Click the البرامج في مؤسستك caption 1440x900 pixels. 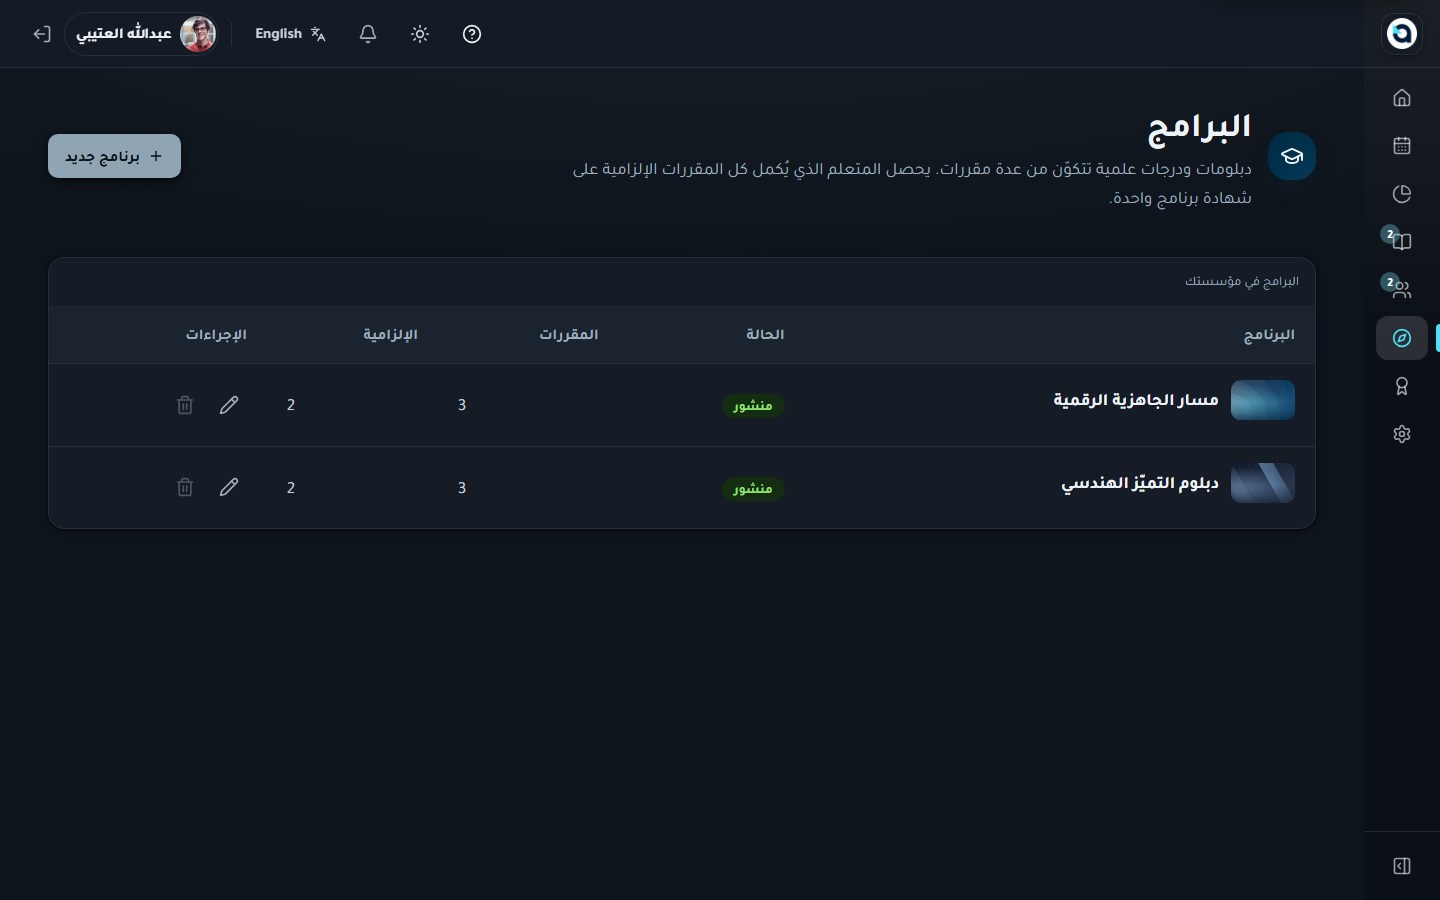click(1242, 281)
